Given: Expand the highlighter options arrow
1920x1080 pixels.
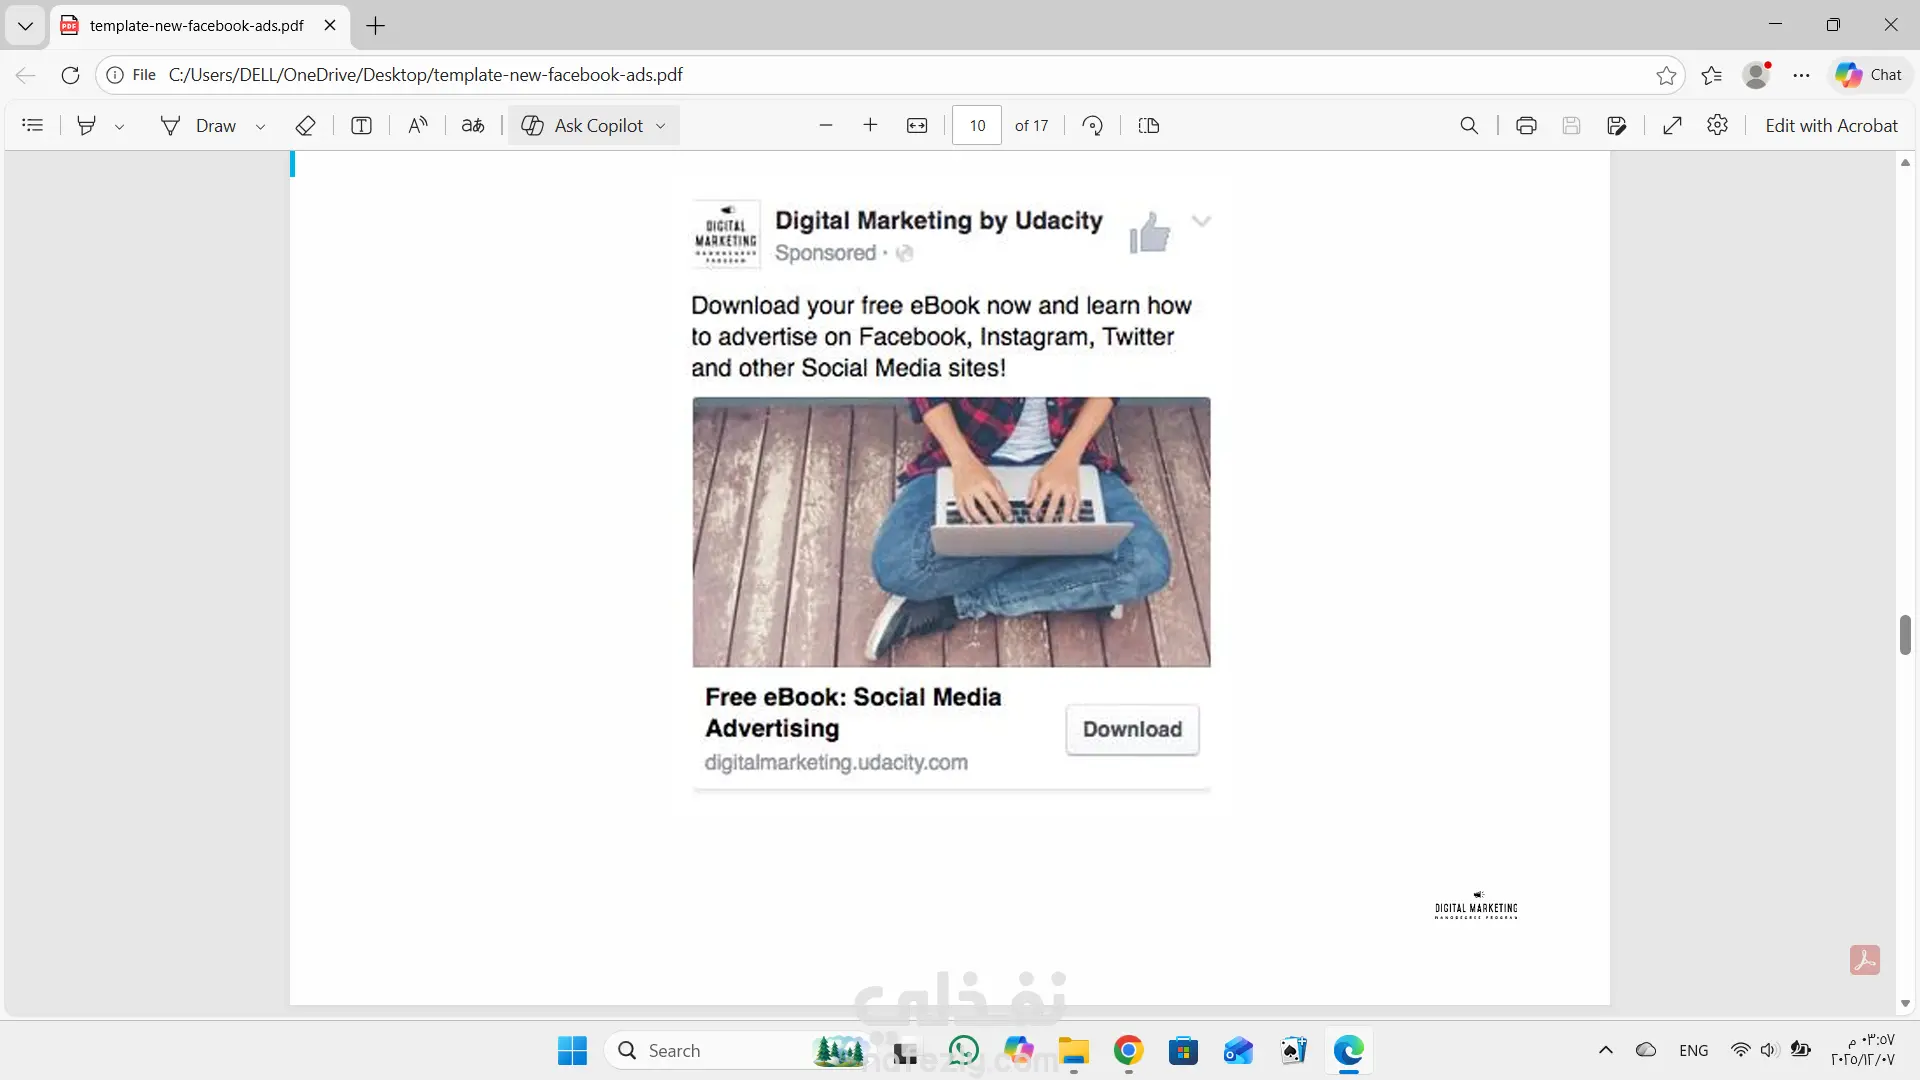Looking at the screenshot, I should (x=120, y=127).
